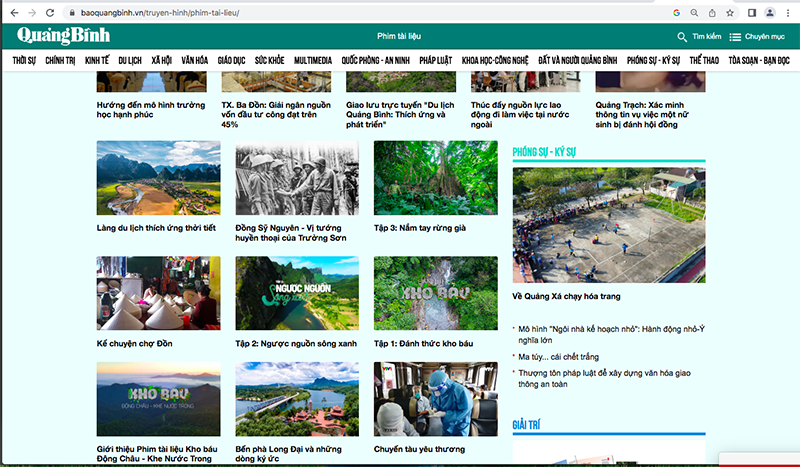Open 'Hướng đến mô hình trường học hạnh phúc'
This screenshot has width=800, height=467.
151,110
